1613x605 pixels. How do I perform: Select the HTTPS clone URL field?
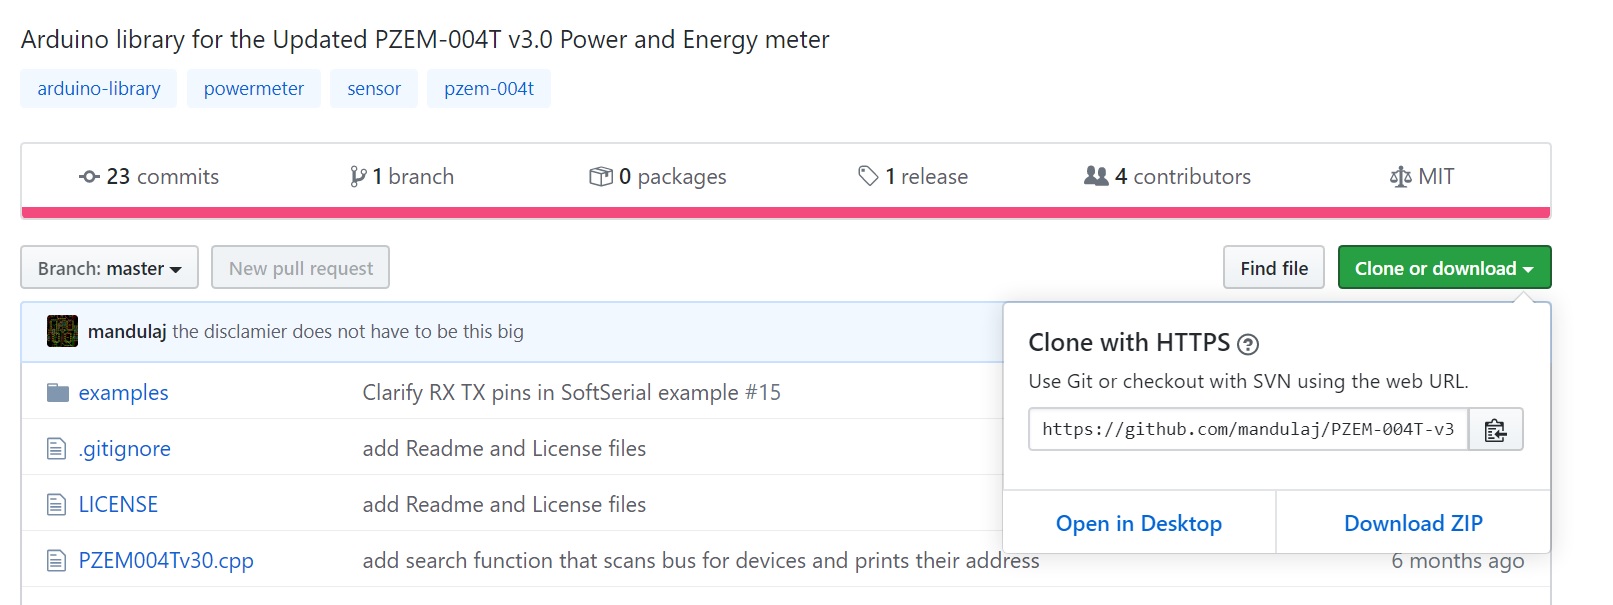tap(1248, 429)
